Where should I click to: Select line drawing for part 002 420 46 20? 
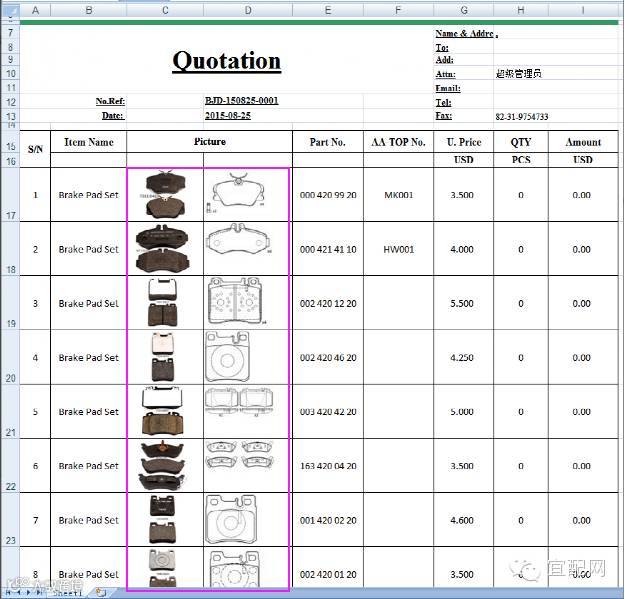pos(228,357)
